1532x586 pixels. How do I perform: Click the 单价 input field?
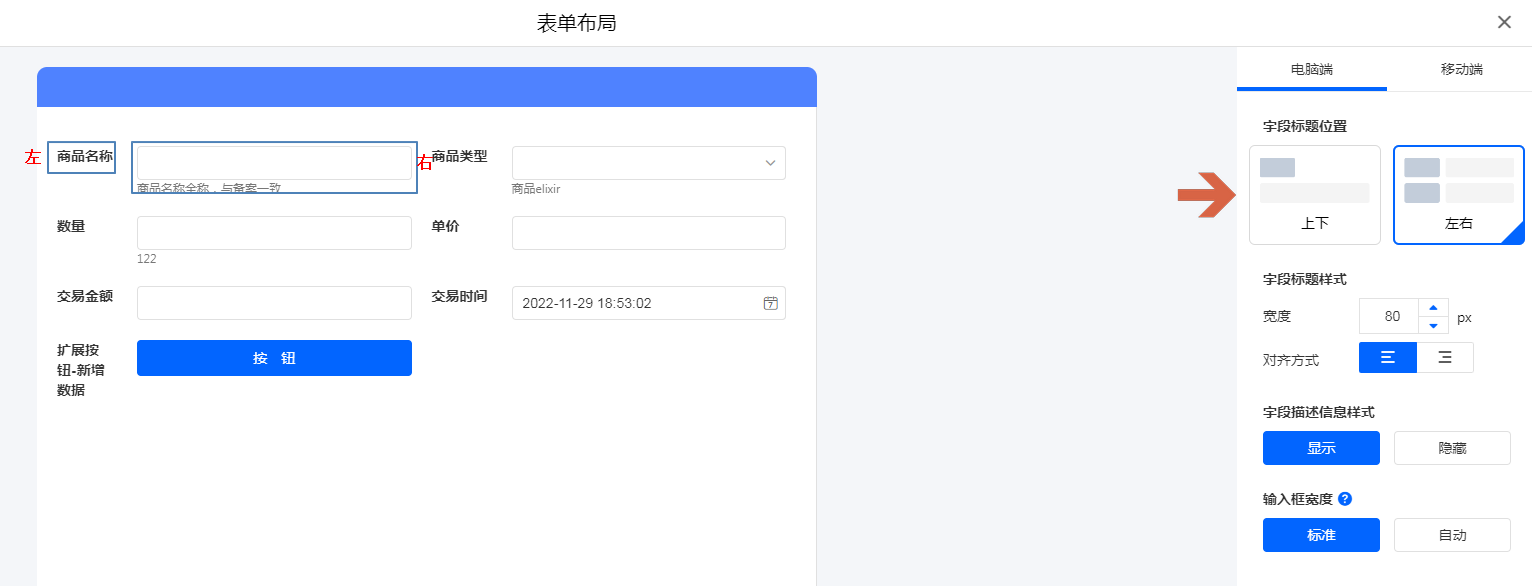(x=648, y=233)
